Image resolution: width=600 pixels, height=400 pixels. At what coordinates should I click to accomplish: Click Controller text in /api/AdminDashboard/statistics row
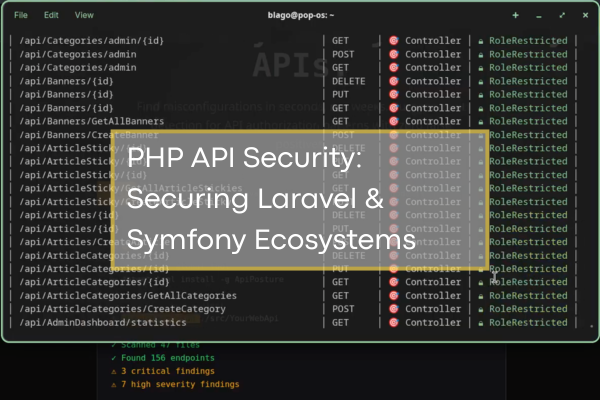[433, 323]
